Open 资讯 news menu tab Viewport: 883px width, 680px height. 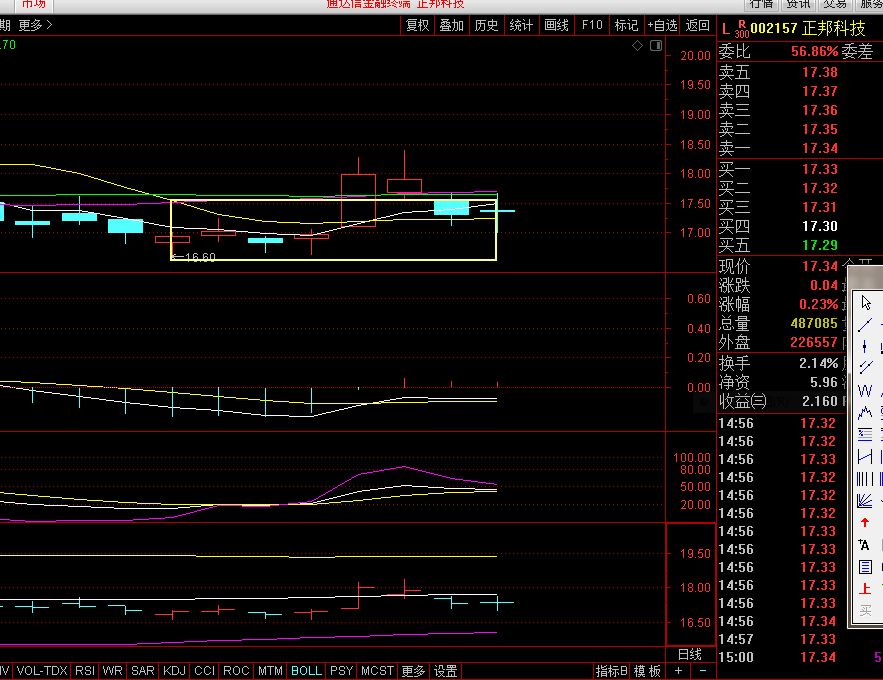point(798,4)
